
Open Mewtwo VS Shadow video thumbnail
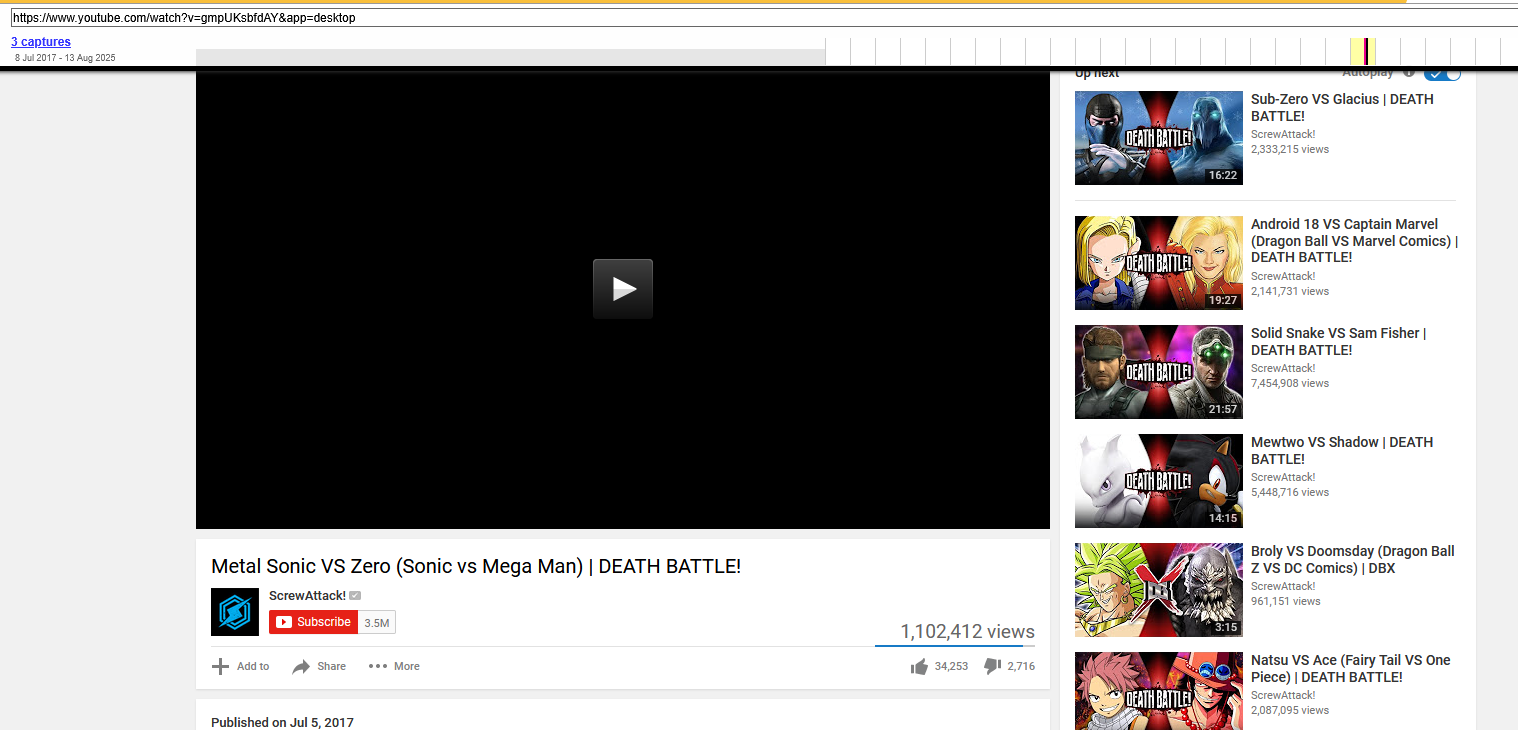pos(1159,481)
